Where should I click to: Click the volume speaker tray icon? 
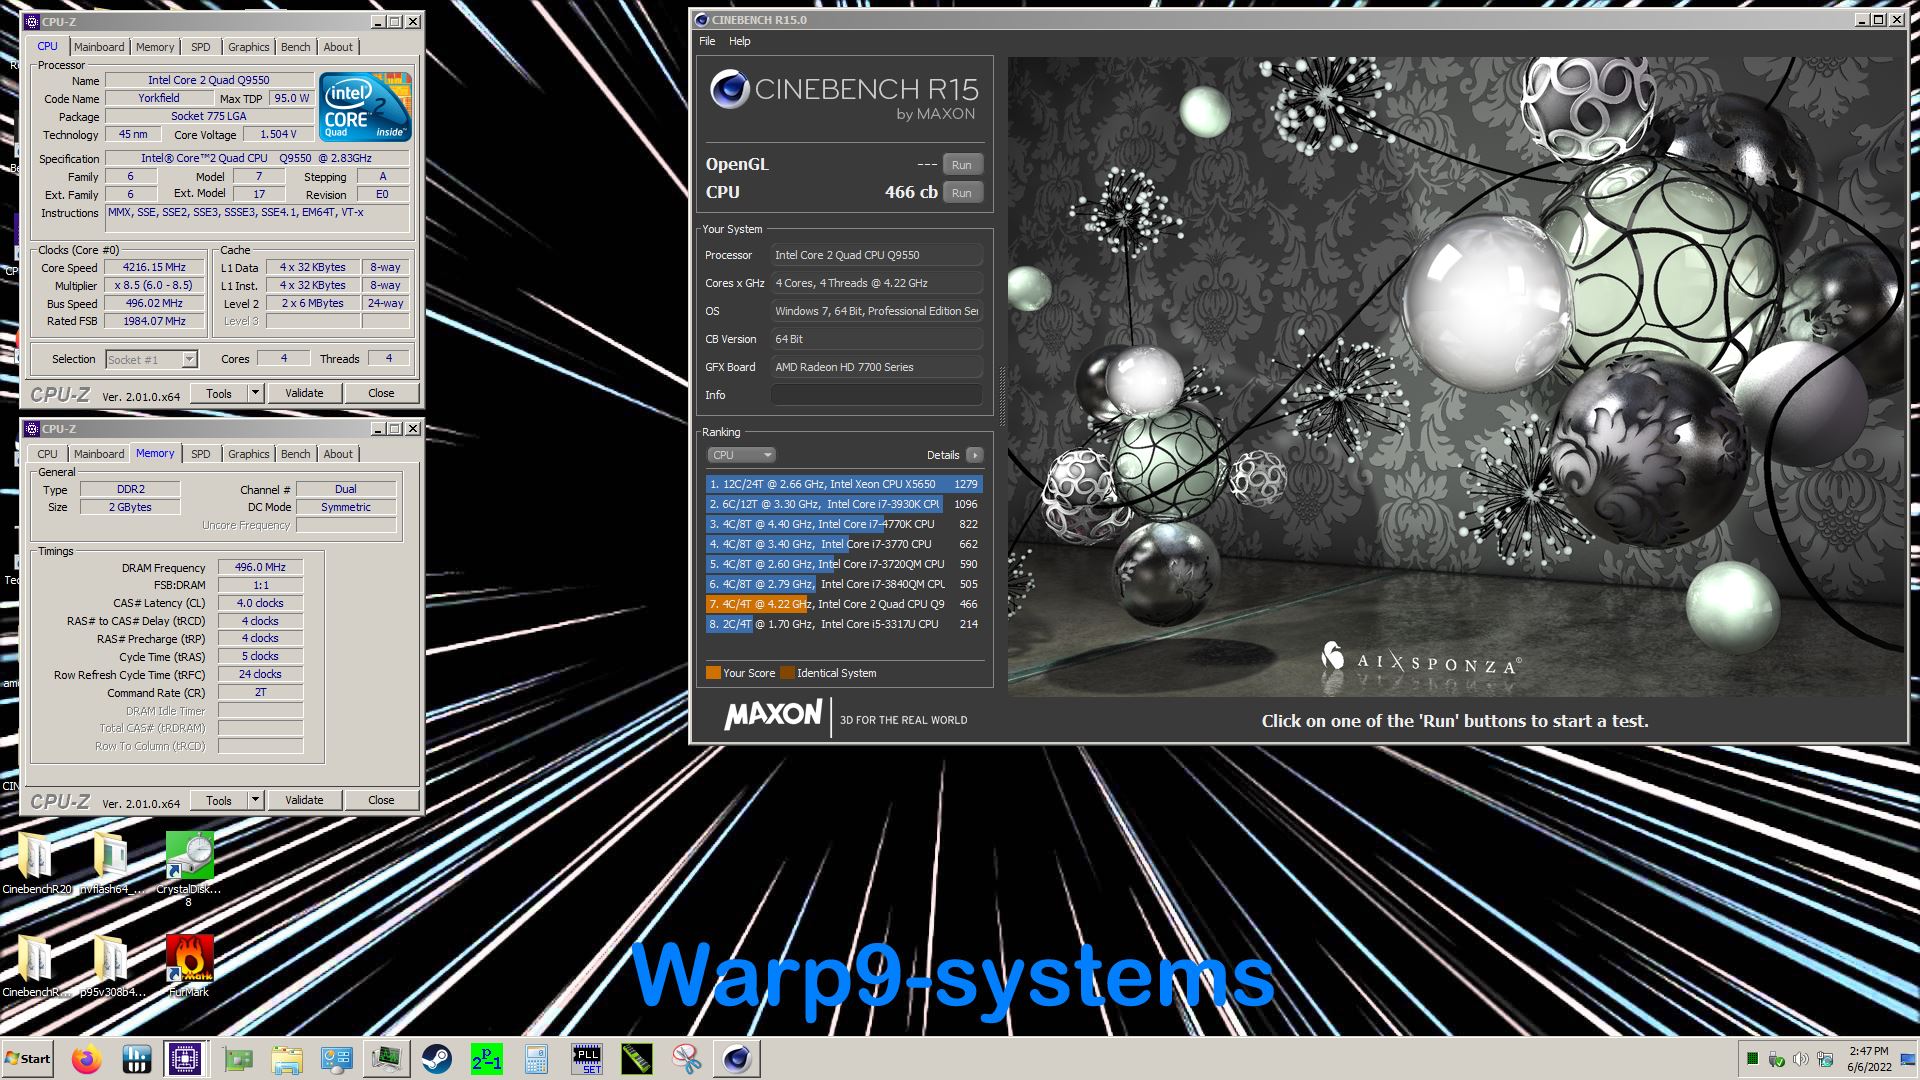(x=1800, y=1059)
